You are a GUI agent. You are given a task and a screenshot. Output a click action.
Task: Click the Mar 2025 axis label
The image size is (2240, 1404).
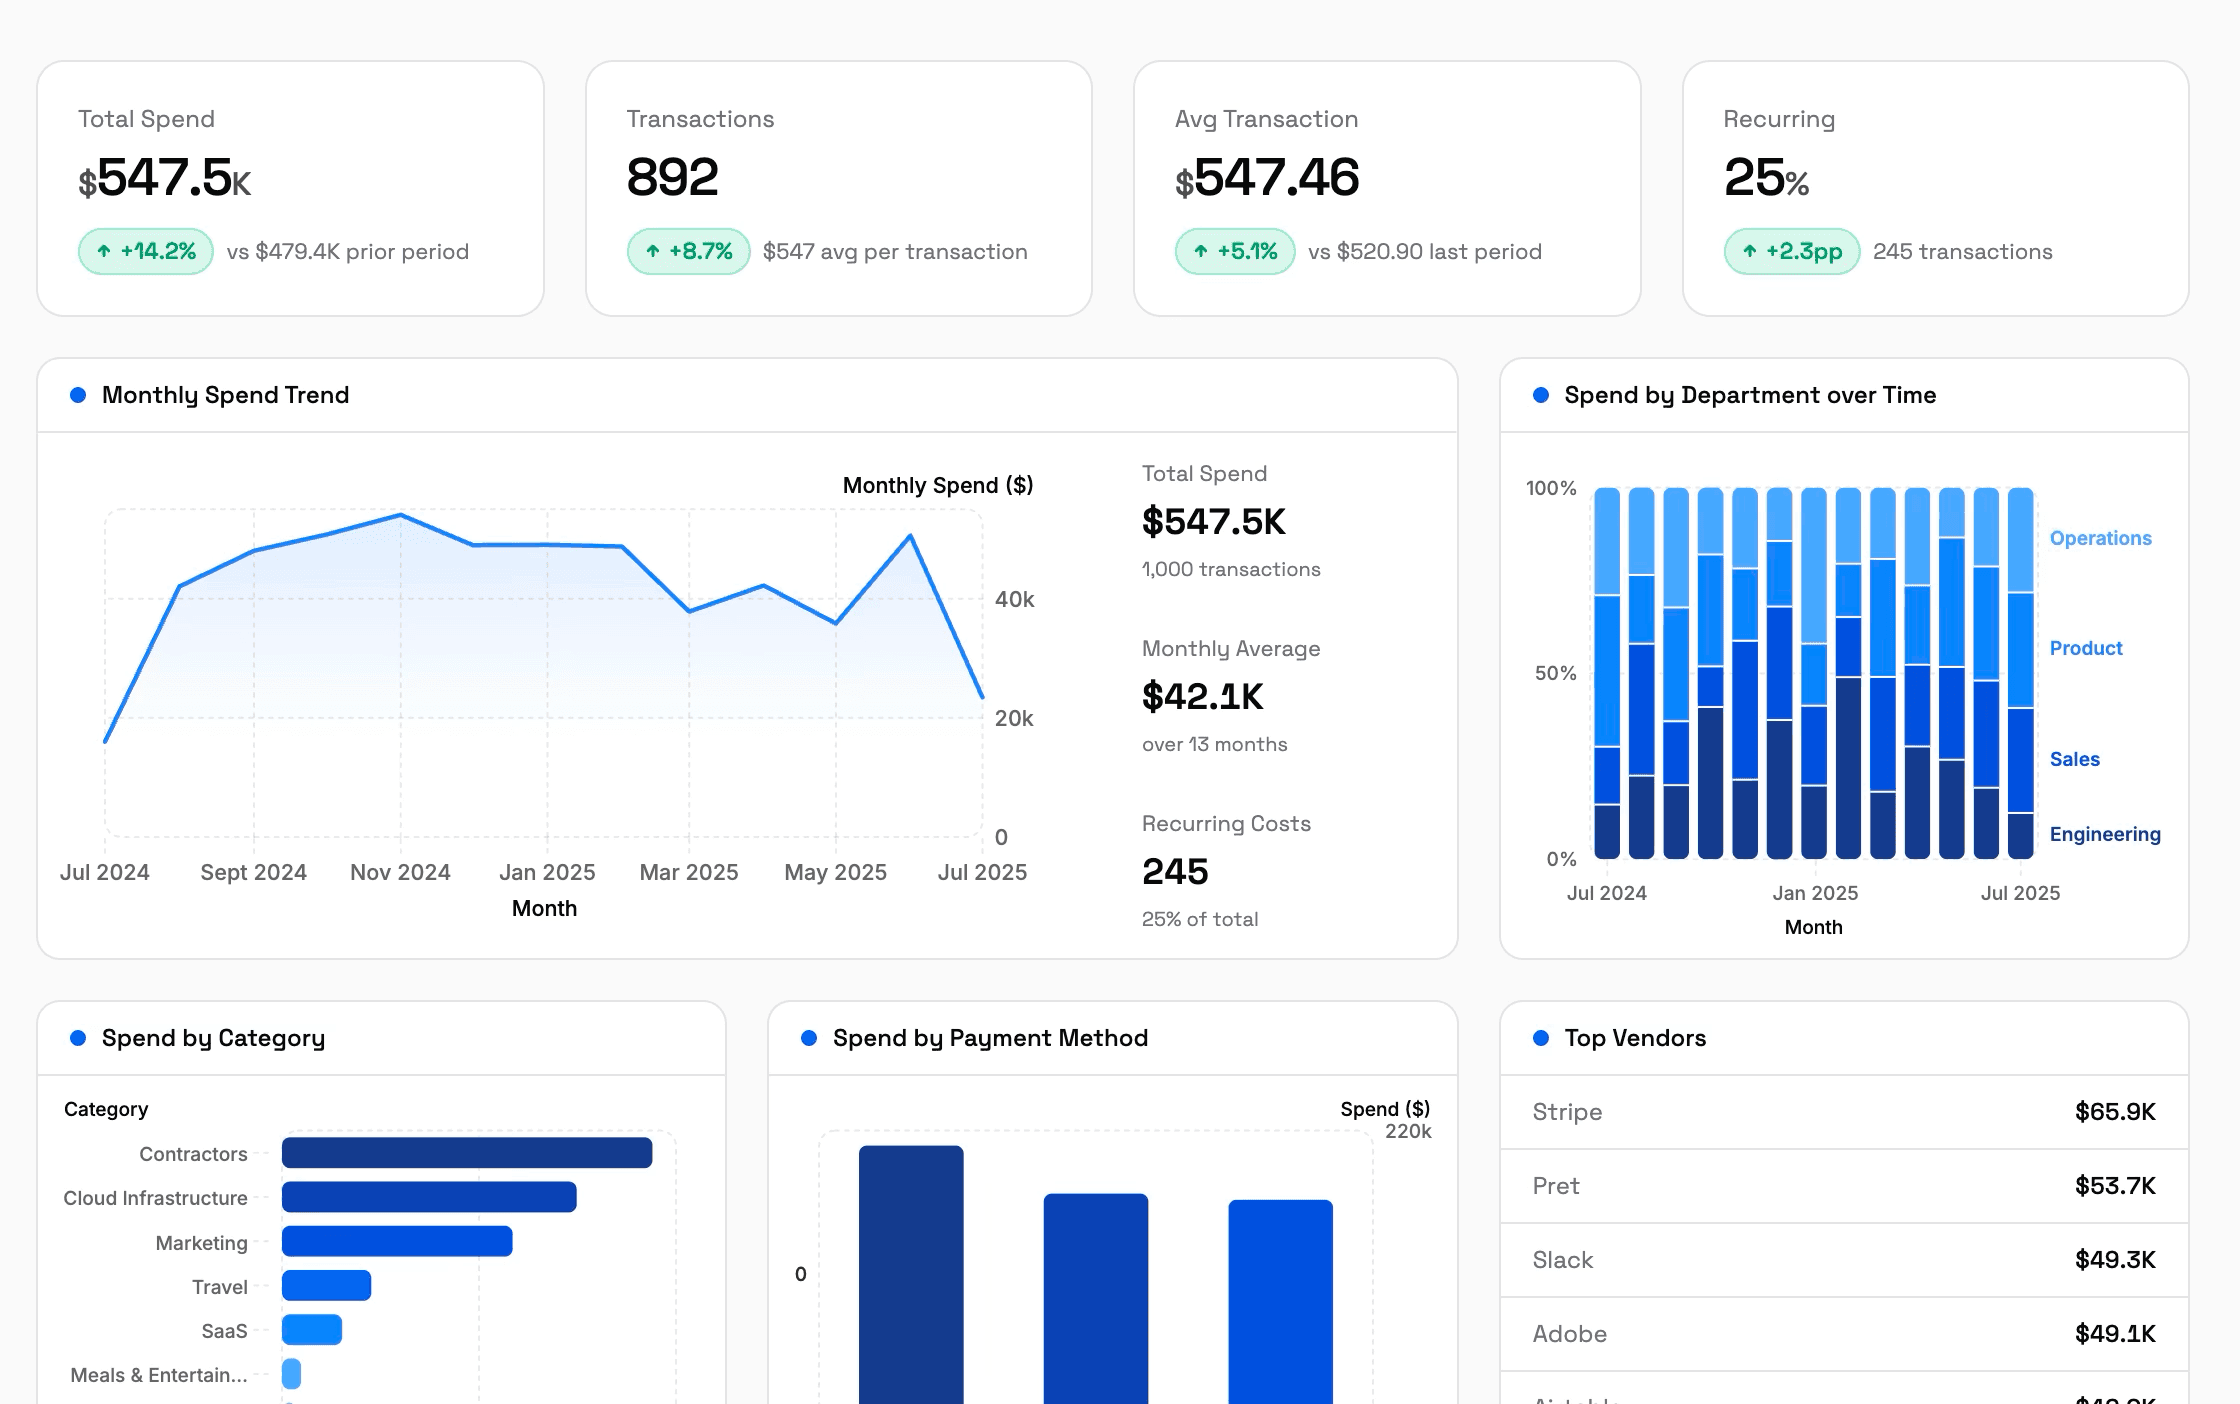click(x=689, y=872)
